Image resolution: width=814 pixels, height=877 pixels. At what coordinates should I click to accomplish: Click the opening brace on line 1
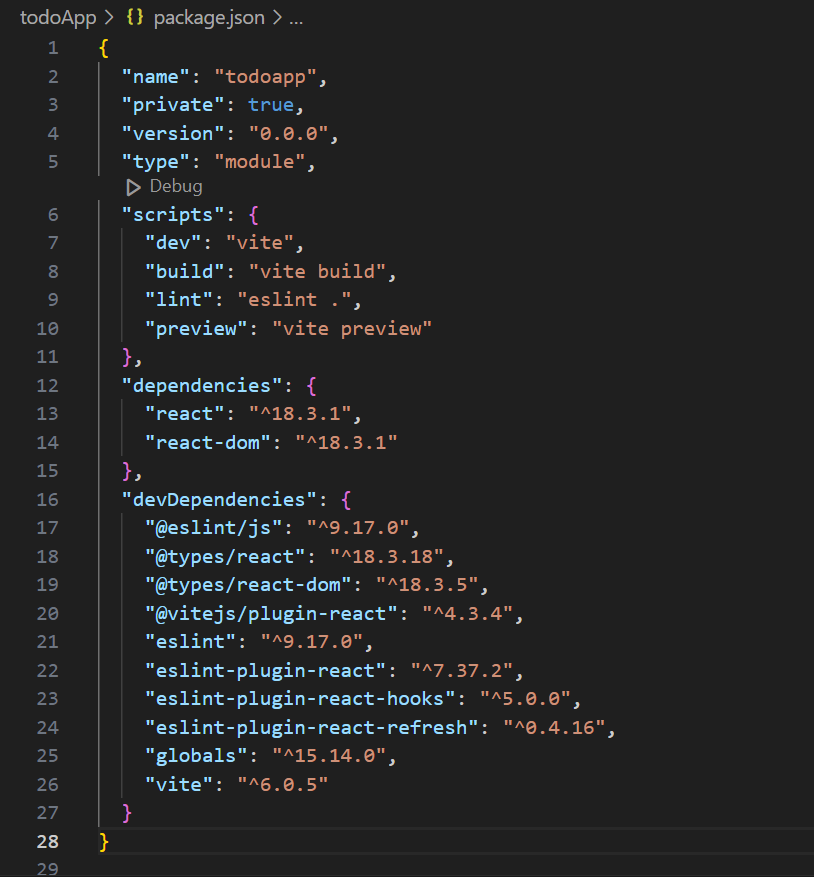[103, 48]
